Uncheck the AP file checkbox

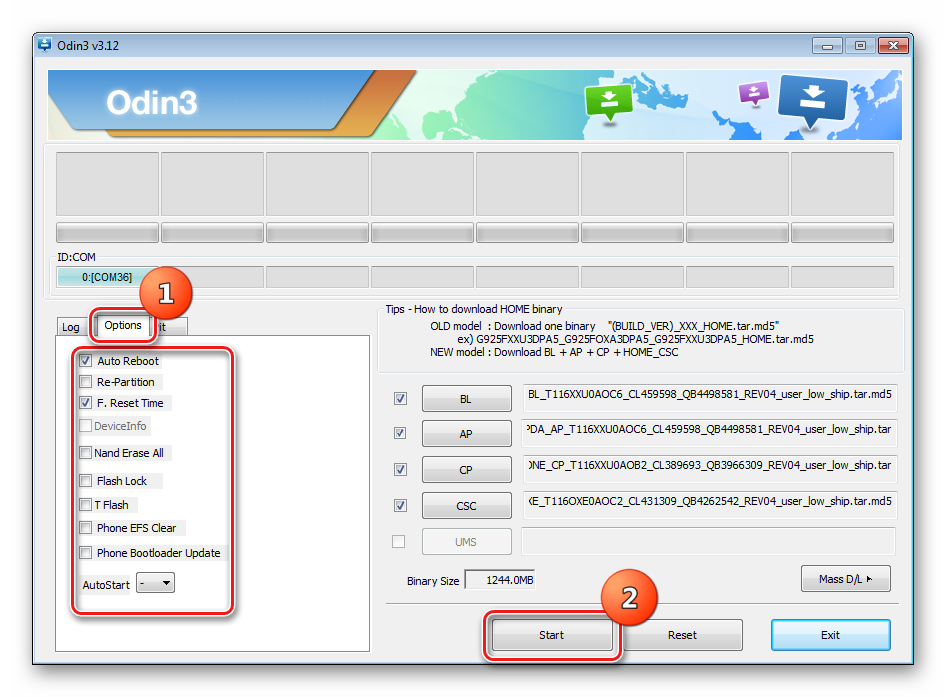(x=400, y=433)
